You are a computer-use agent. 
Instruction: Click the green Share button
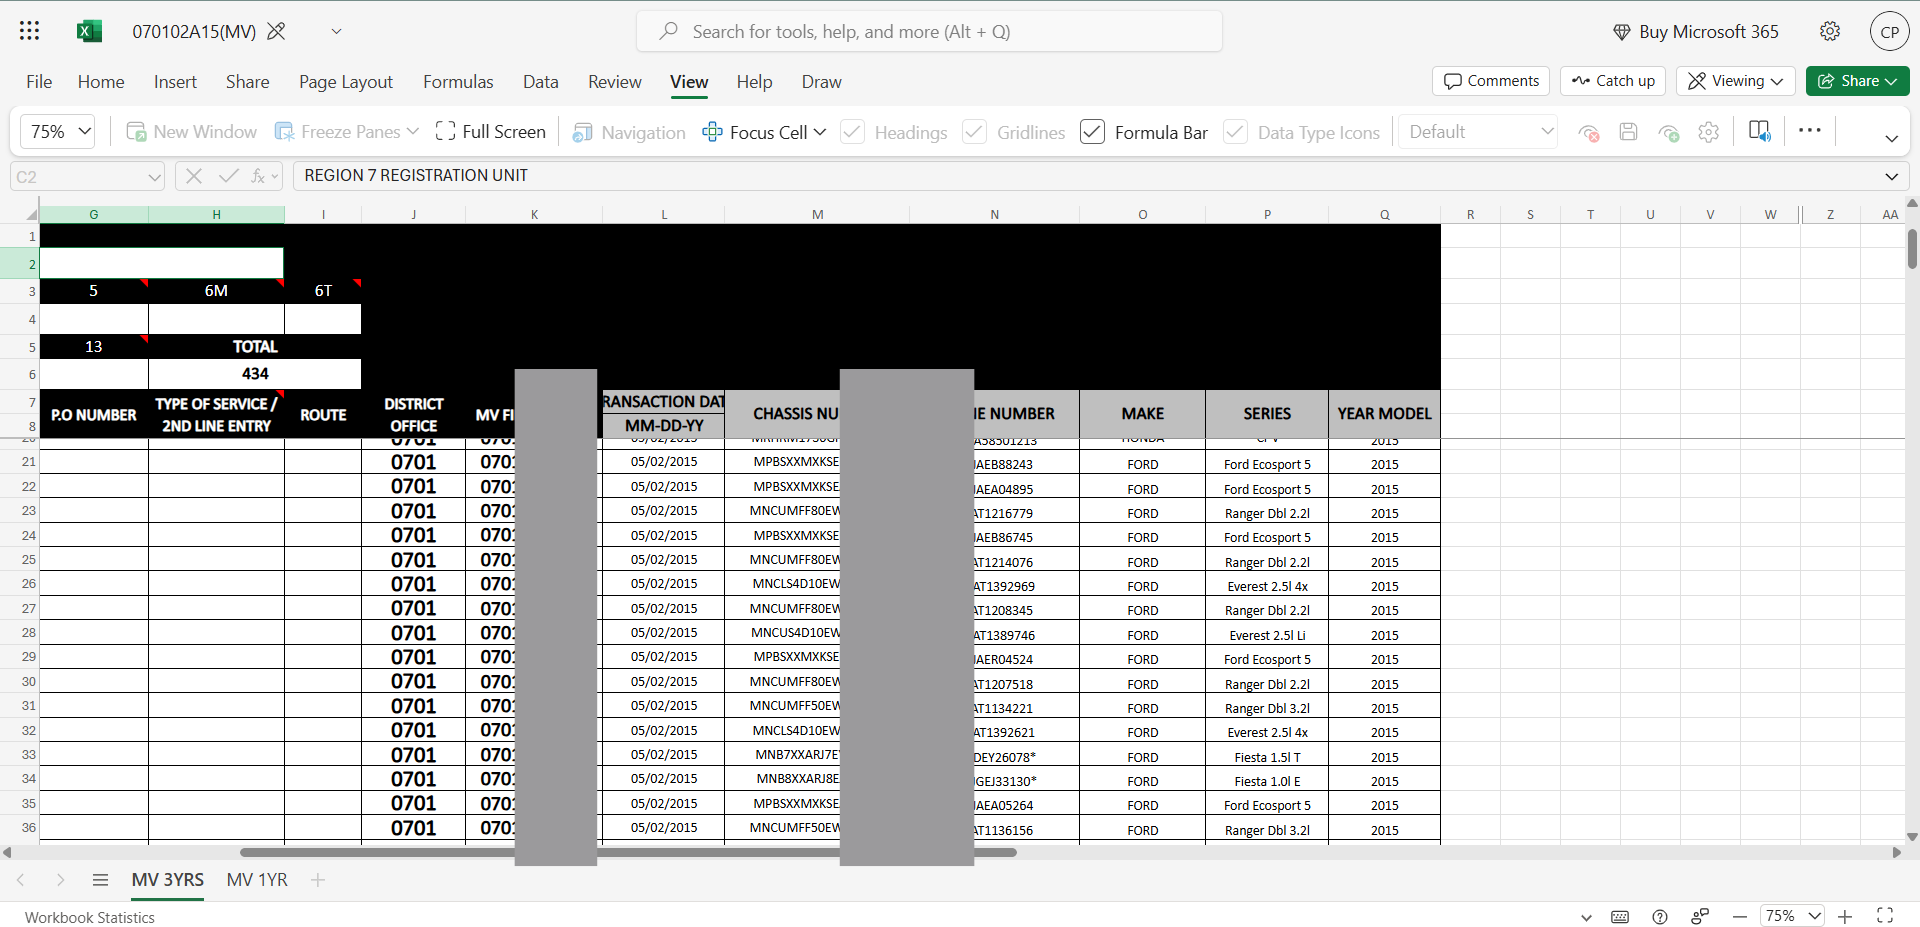tap(1857, 81)
